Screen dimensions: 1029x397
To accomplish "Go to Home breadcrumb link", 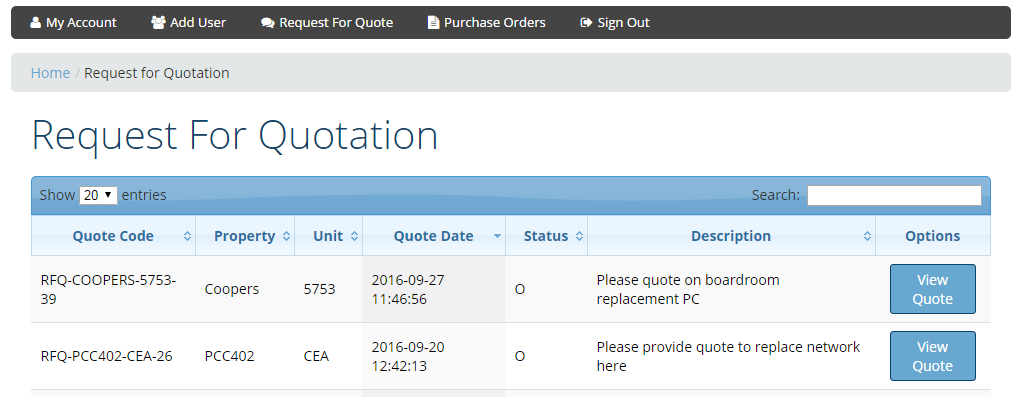I will point(51,73).
